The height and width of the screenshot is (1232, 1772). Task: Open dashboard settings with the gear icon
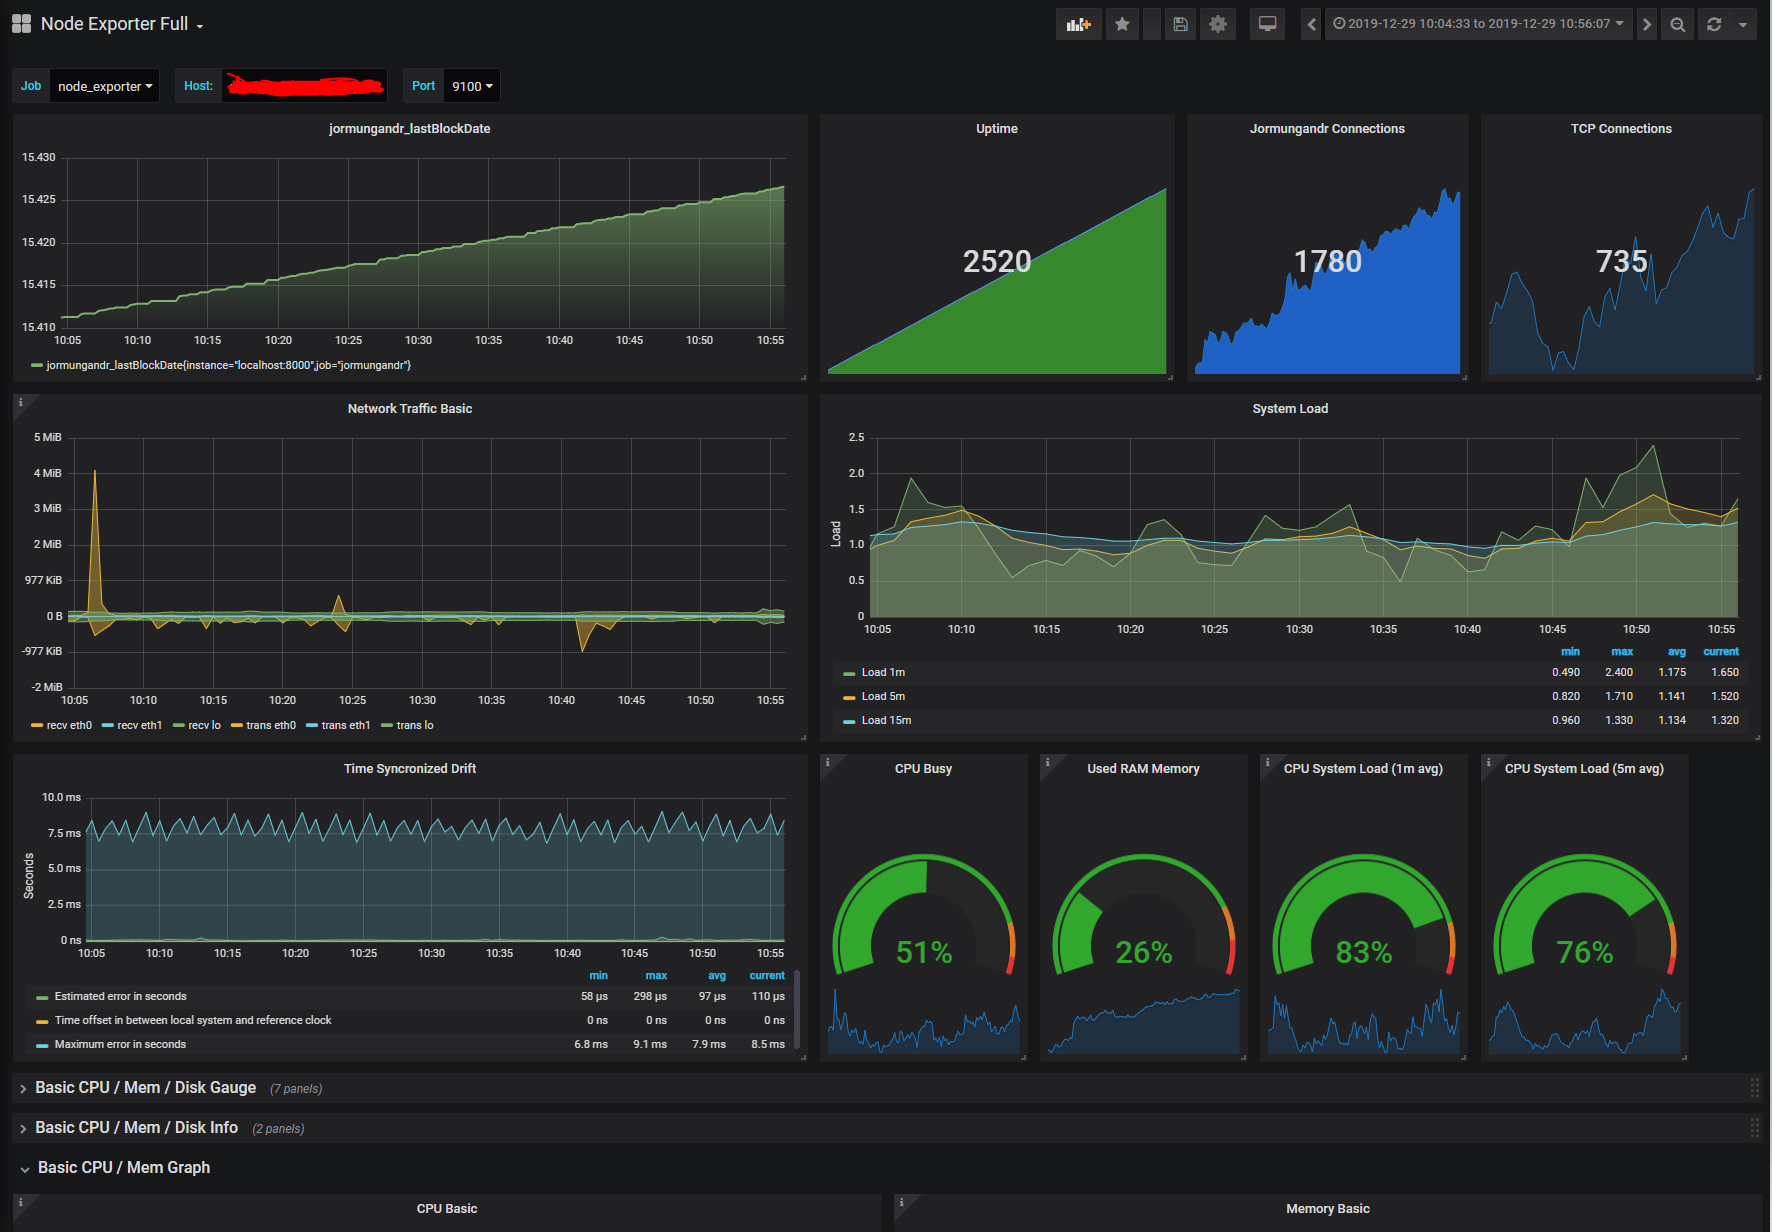1218,23
